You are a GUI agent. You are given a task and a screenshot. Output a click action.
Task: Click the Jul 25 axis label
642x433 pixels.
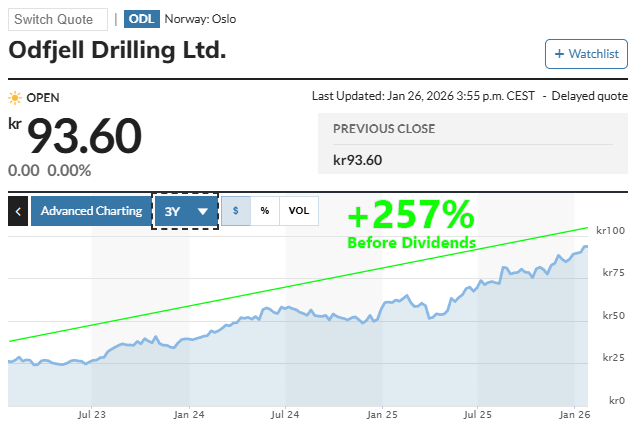[x=478, y=415]
